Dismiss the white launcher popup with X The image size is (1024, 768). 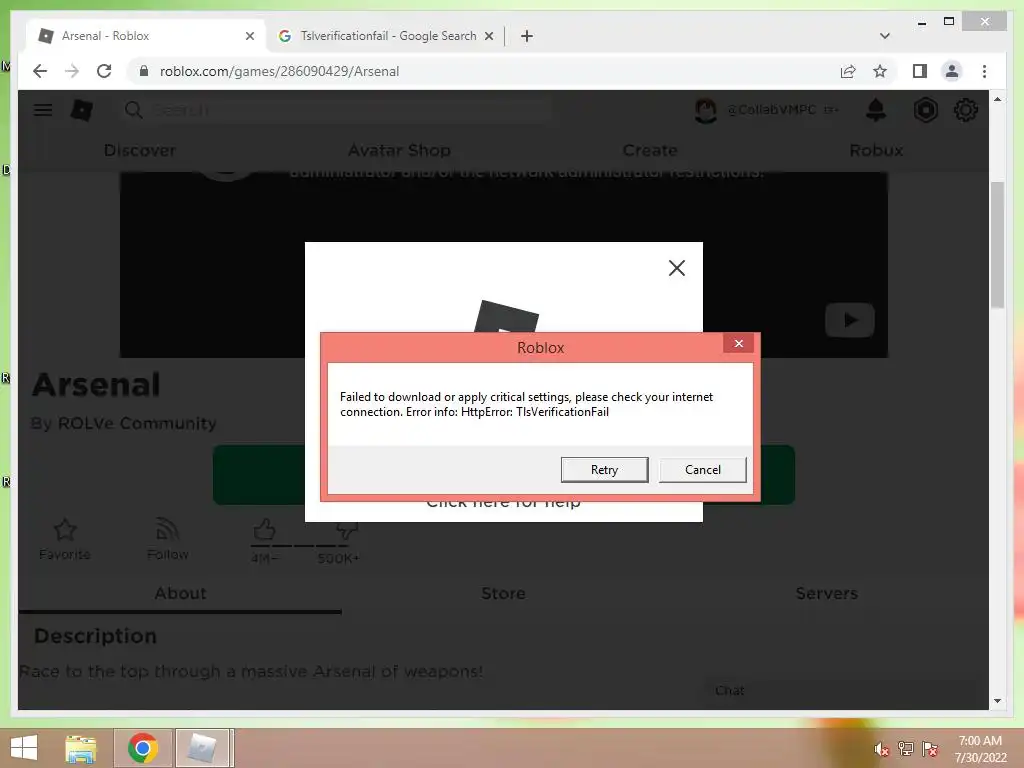pyautogui.click(x=677, y=268)
